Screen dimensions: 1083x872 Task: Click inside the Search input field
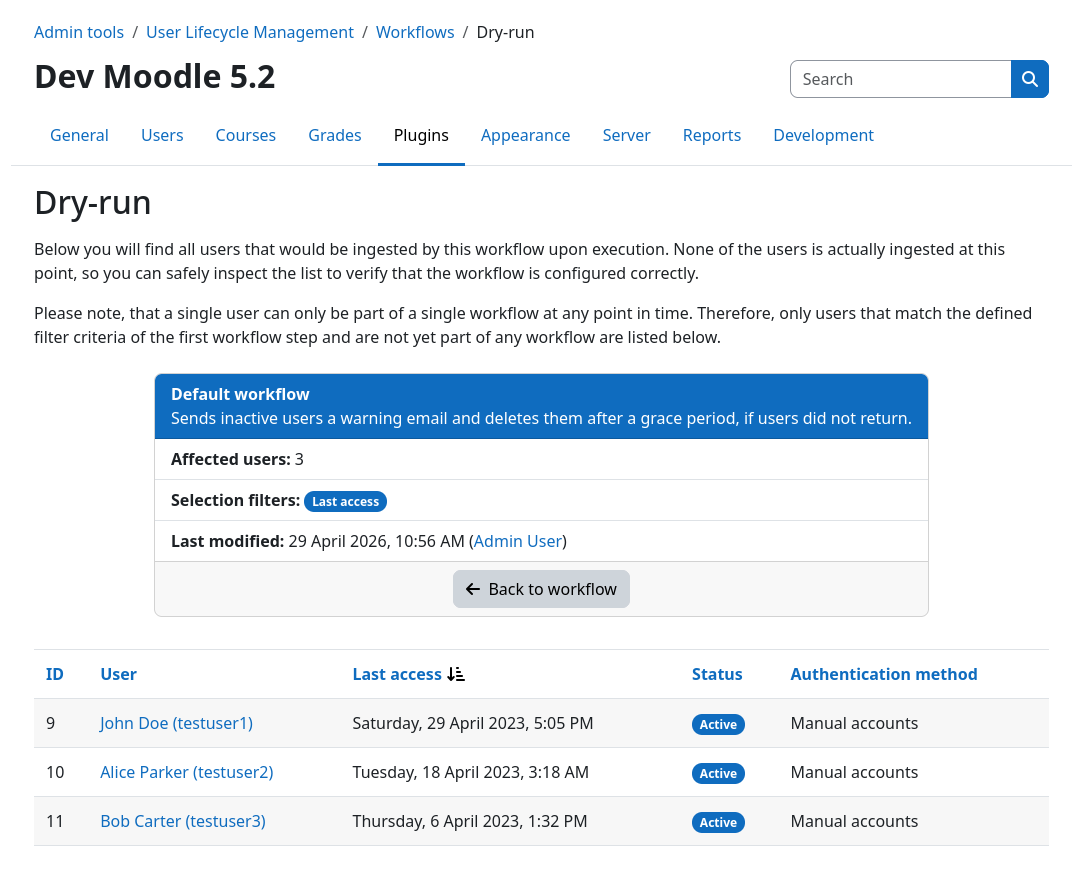900,78
